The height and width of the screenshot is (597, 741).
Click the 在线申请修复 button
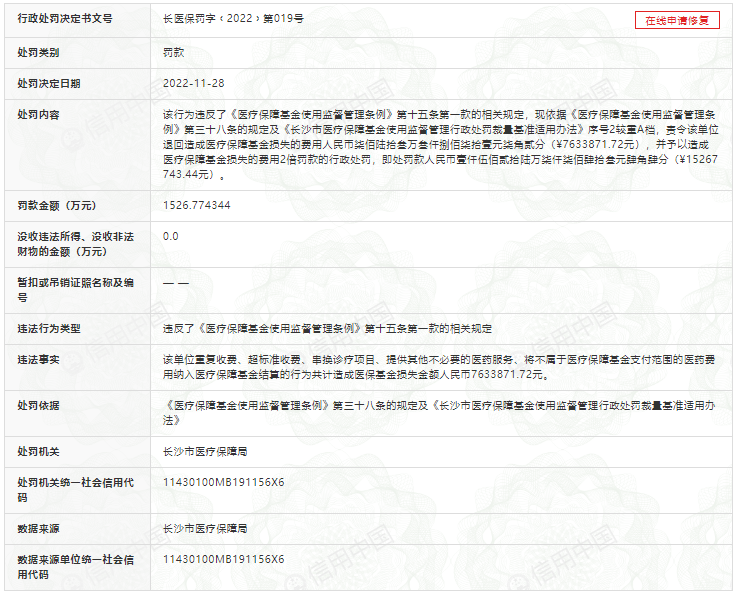click(677, 20)
